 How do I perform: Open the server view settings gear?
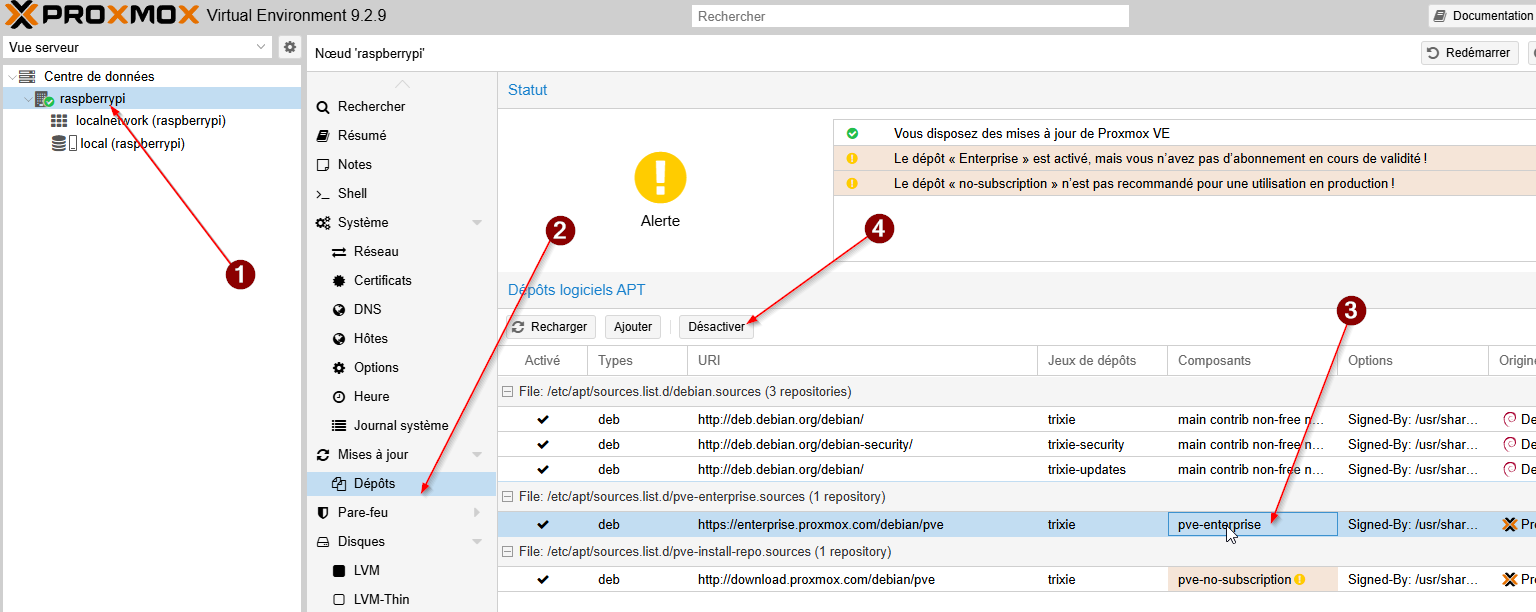pyautogui.click(x=289, y=47)
